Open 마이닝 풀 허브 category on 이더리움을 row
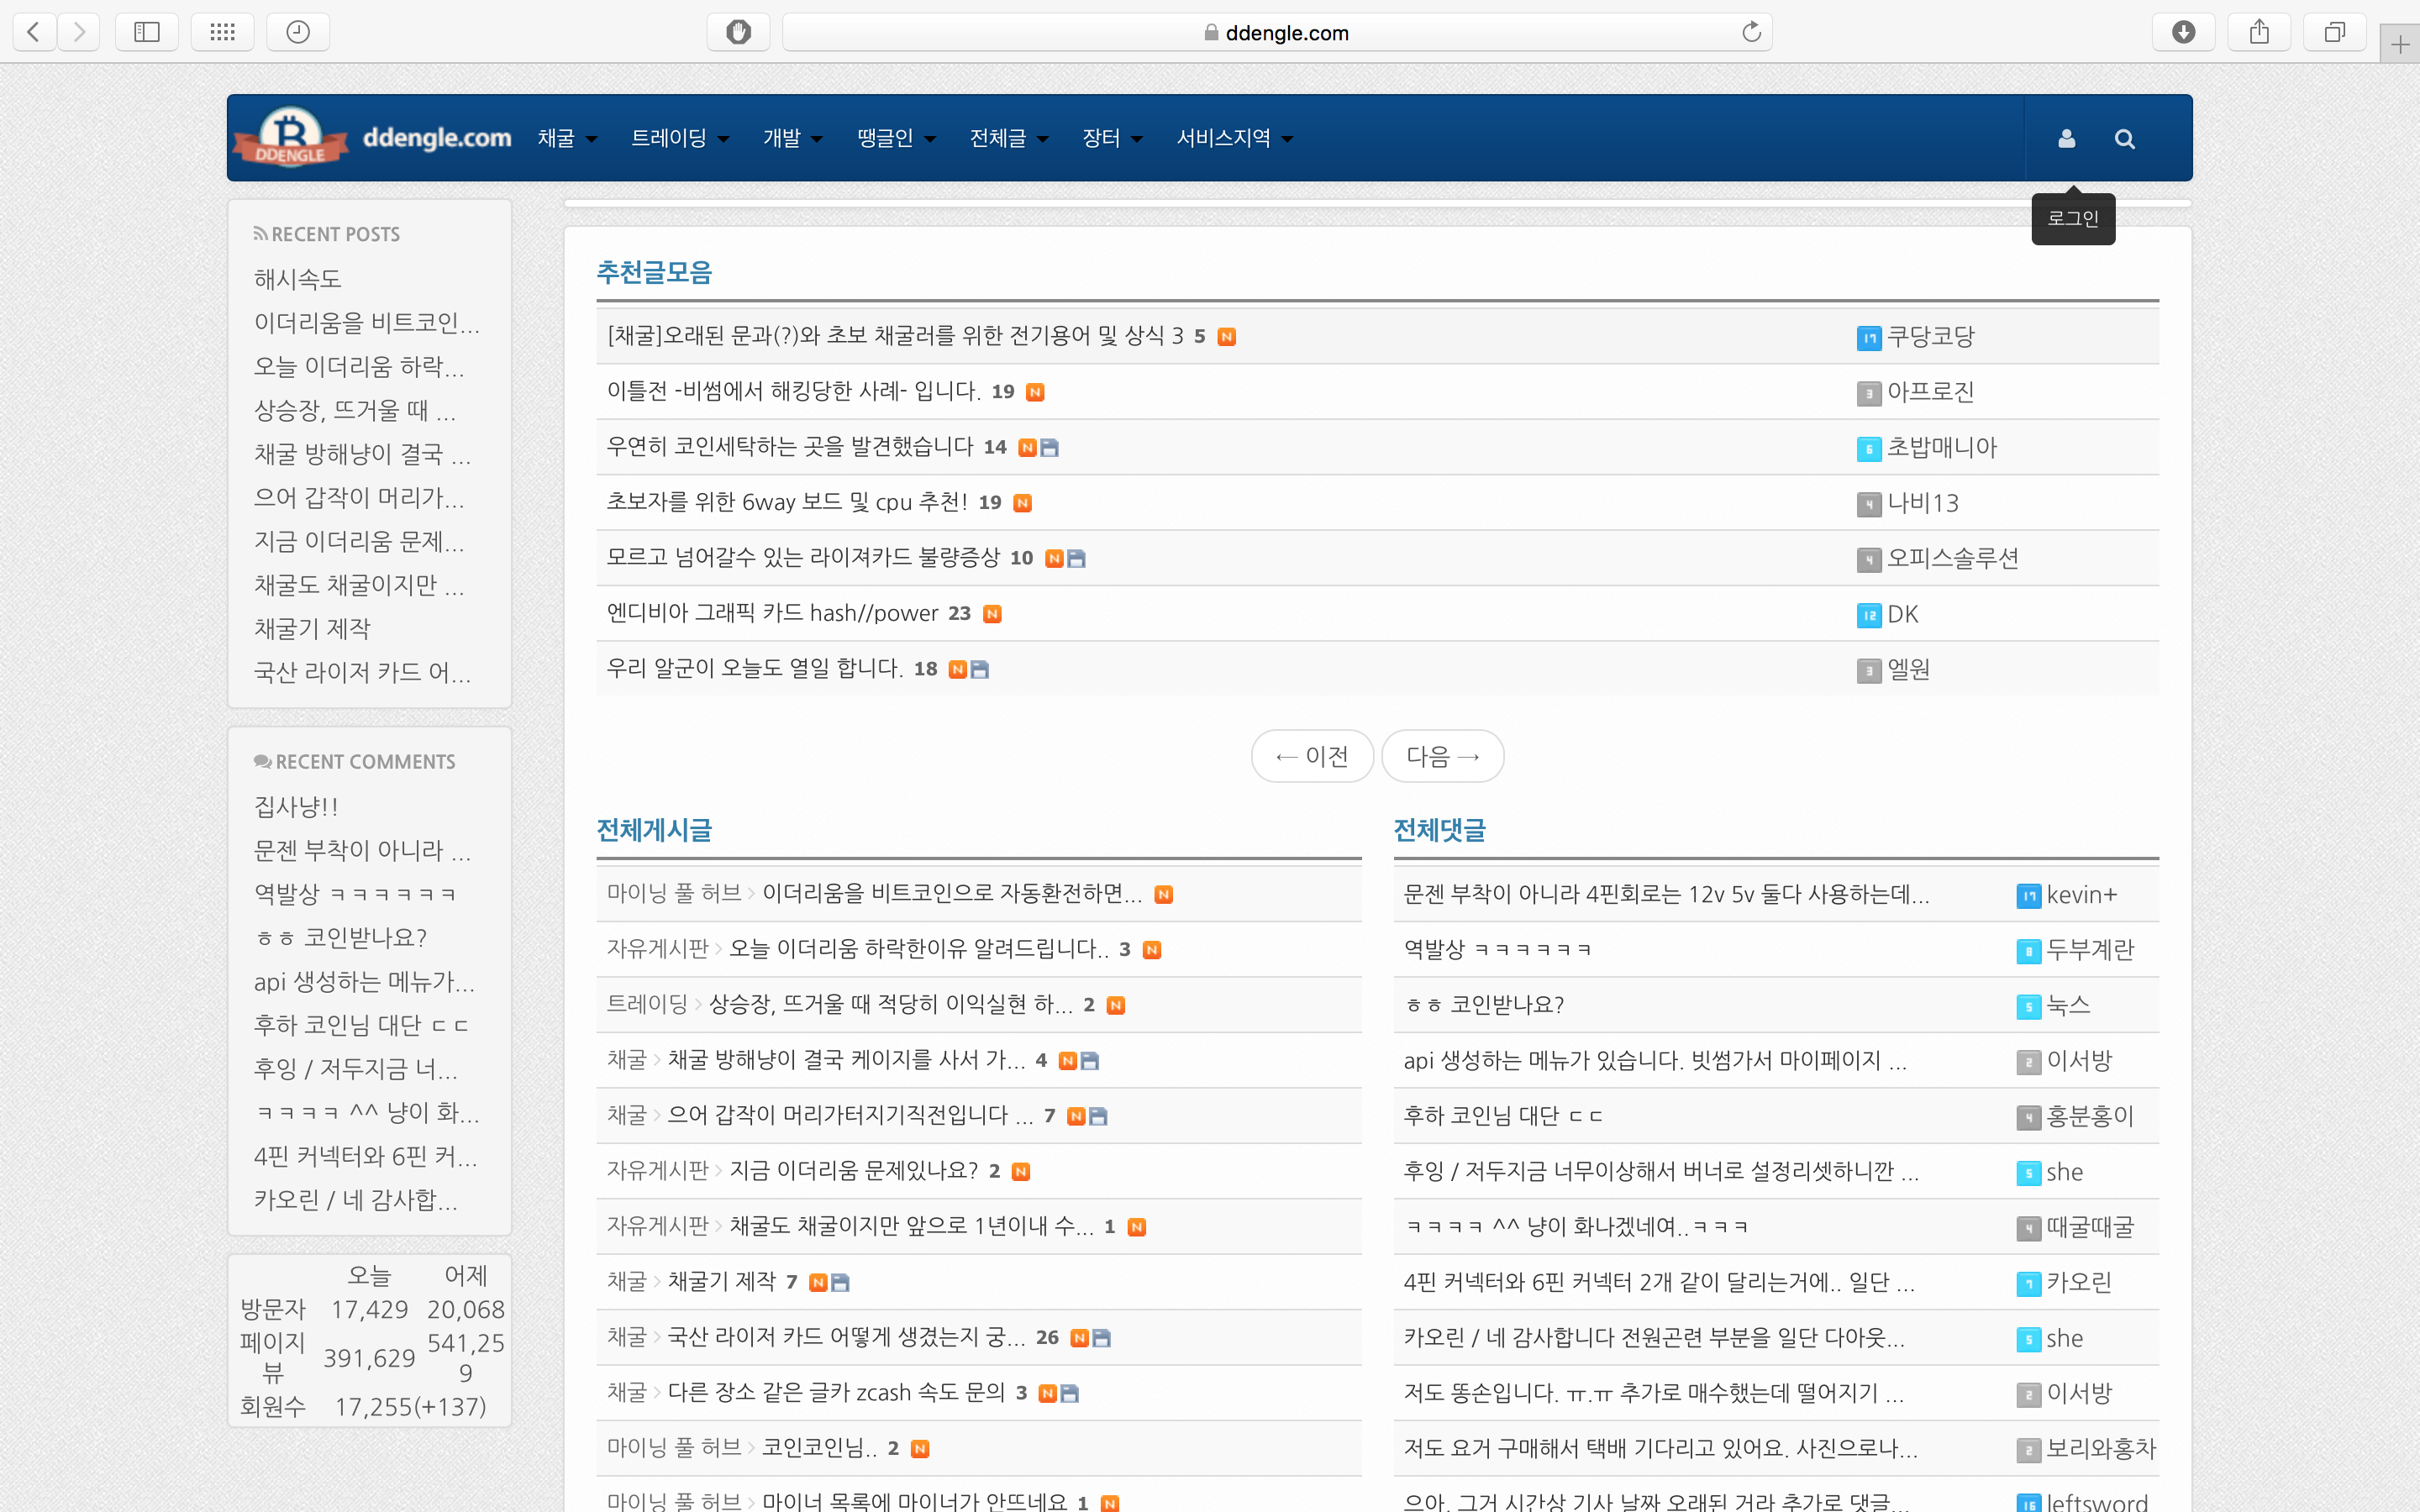This screenshot has height=1512, width=2420. tap(674, 893)
